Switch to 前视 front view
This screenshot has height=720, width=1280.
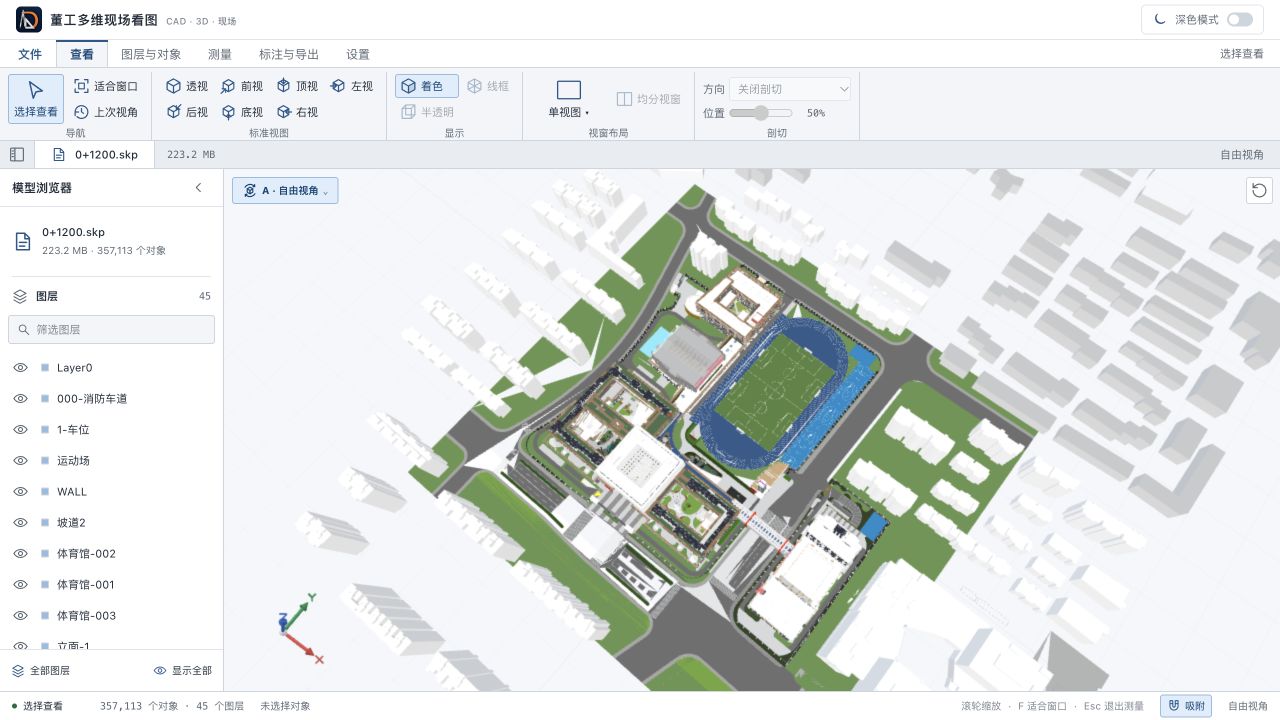point(242,86)
